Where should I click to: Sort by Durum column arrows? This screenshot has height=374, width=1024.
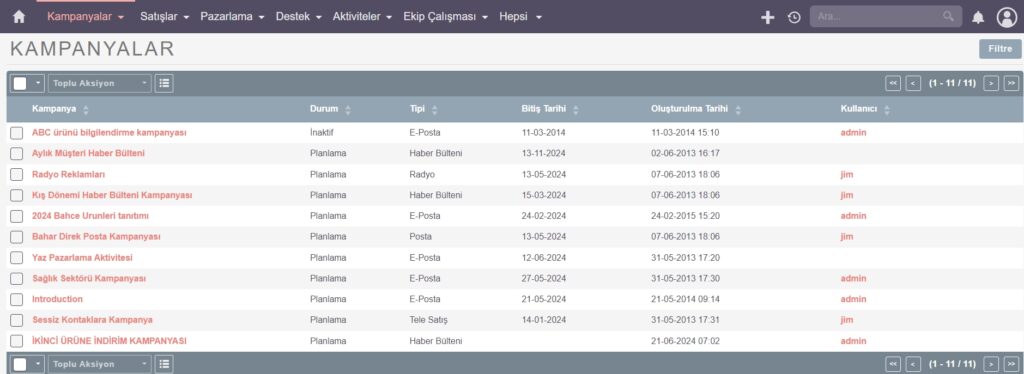[x=347, y=110]
